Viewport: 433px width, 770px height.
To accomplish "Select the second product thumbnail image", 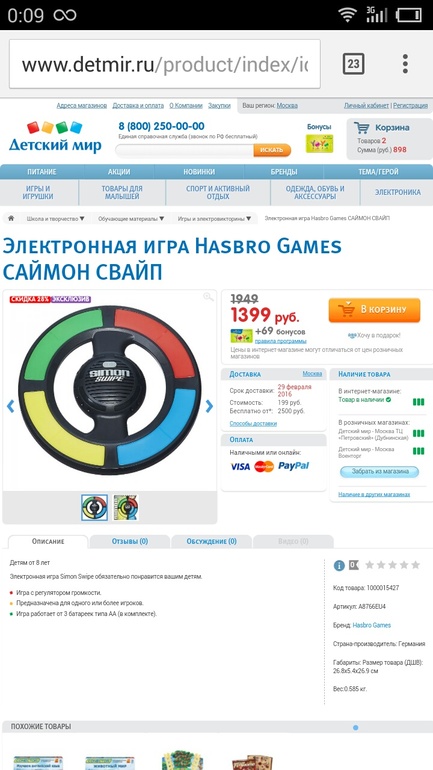I will click(126, 508).
